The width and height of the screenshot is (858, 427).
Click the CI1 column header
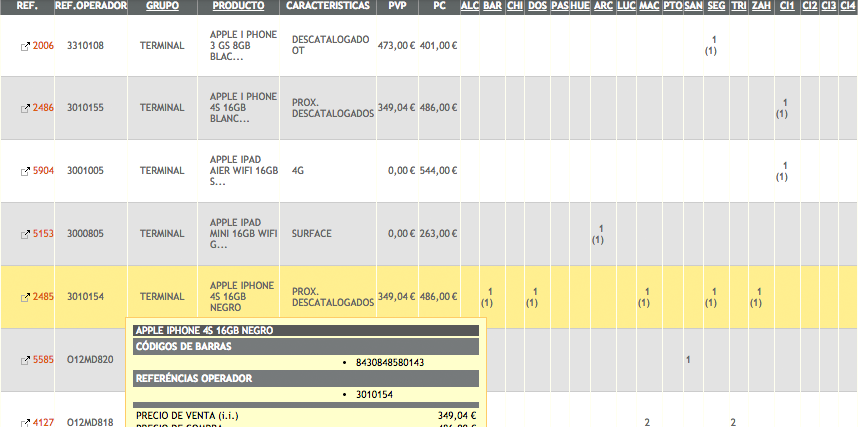pyautogui.click(x=787, y=6)
